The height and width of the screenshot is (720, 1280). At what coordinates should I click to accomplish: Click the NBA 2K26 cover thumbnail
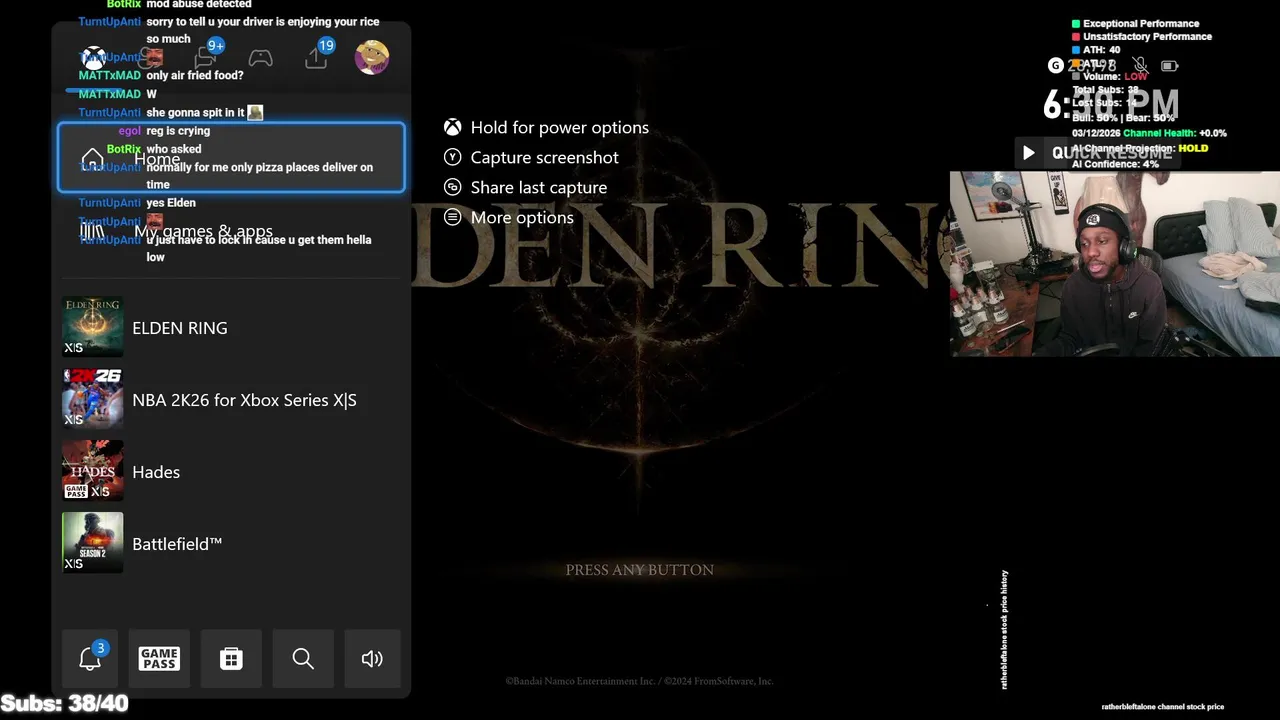tap(93, 399)
